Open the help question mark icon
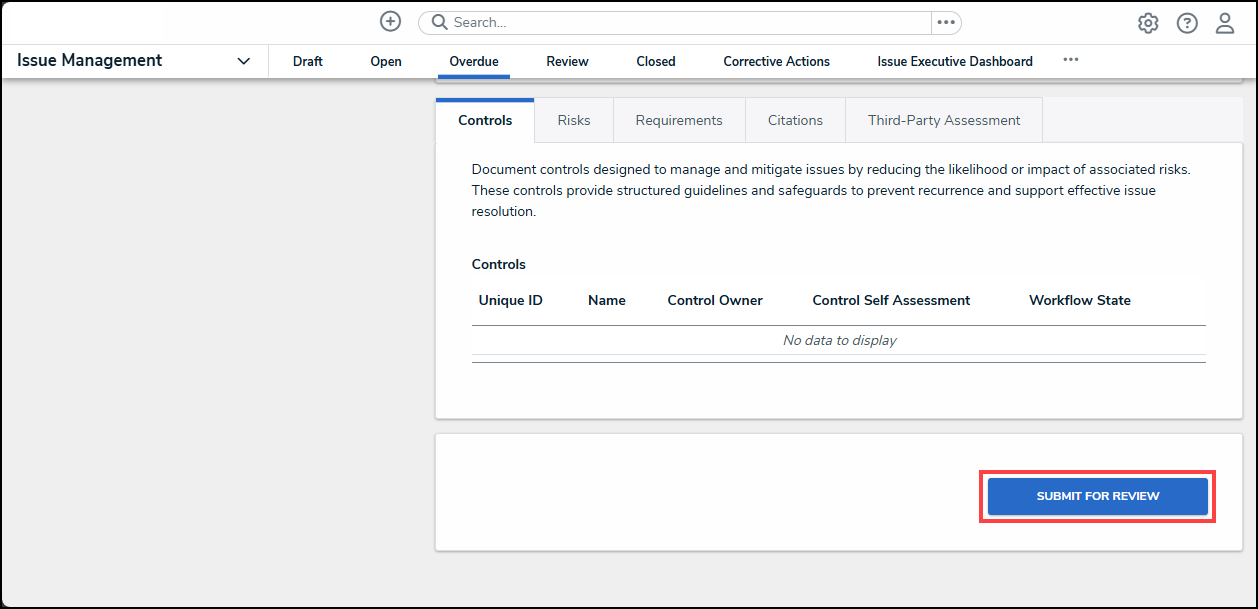This screenshot has height=609, width=1258. point(1187,23)
